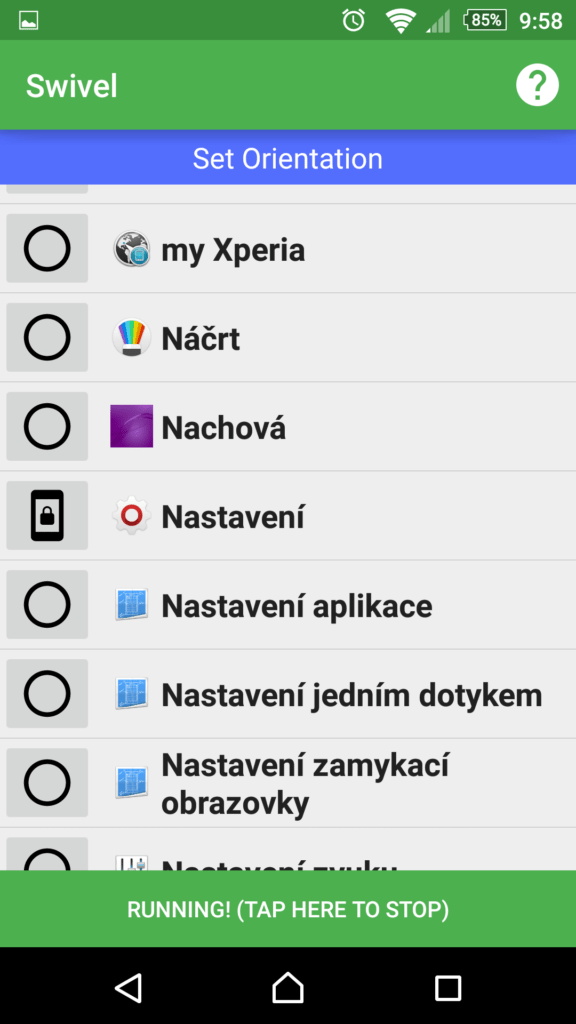Screen dimensions: 576x1024
Task: Toggle orientation for Nastavení zamykací obrazovky
Action: pos(47,782)
